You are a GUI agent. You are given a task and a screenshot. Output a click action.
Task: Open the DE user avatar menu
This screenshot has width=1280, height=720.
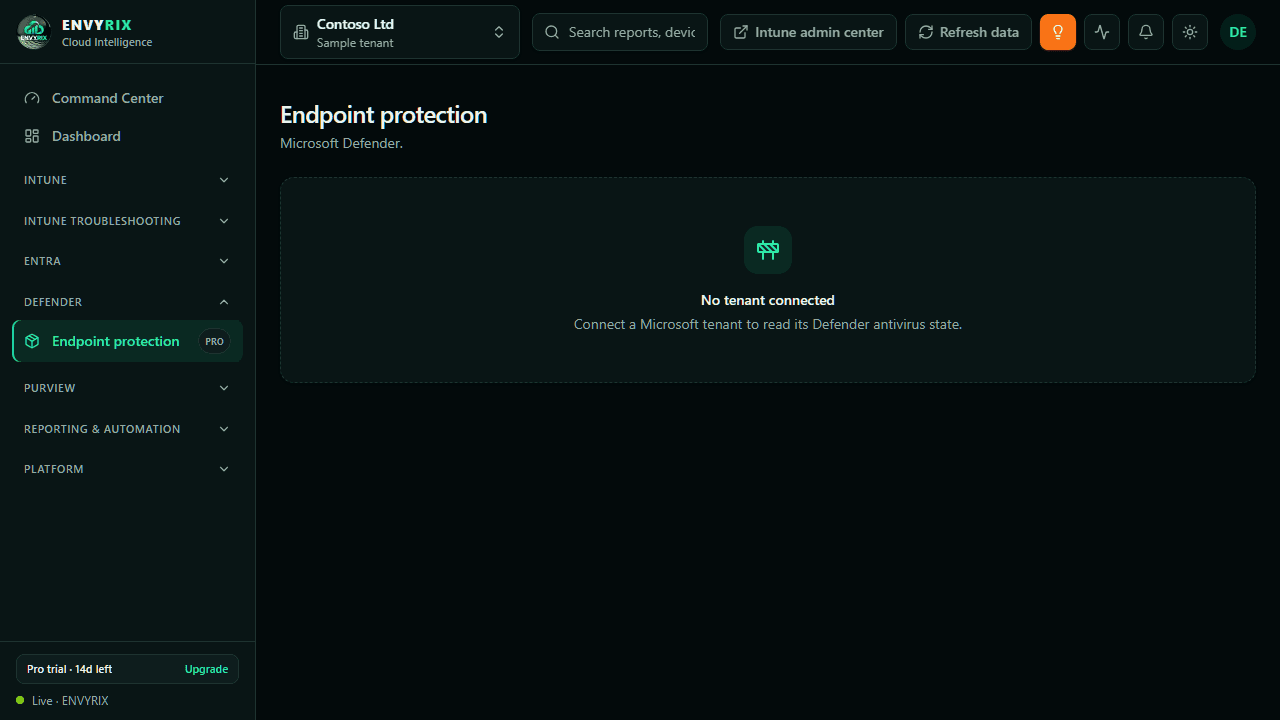(1238, 32)
